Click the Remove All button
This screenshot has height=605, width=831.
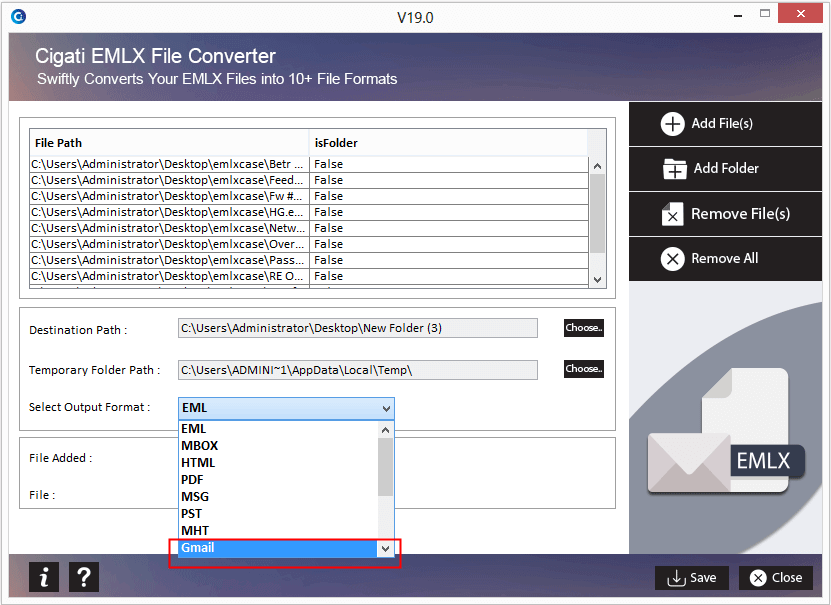(x=725, y=259)
